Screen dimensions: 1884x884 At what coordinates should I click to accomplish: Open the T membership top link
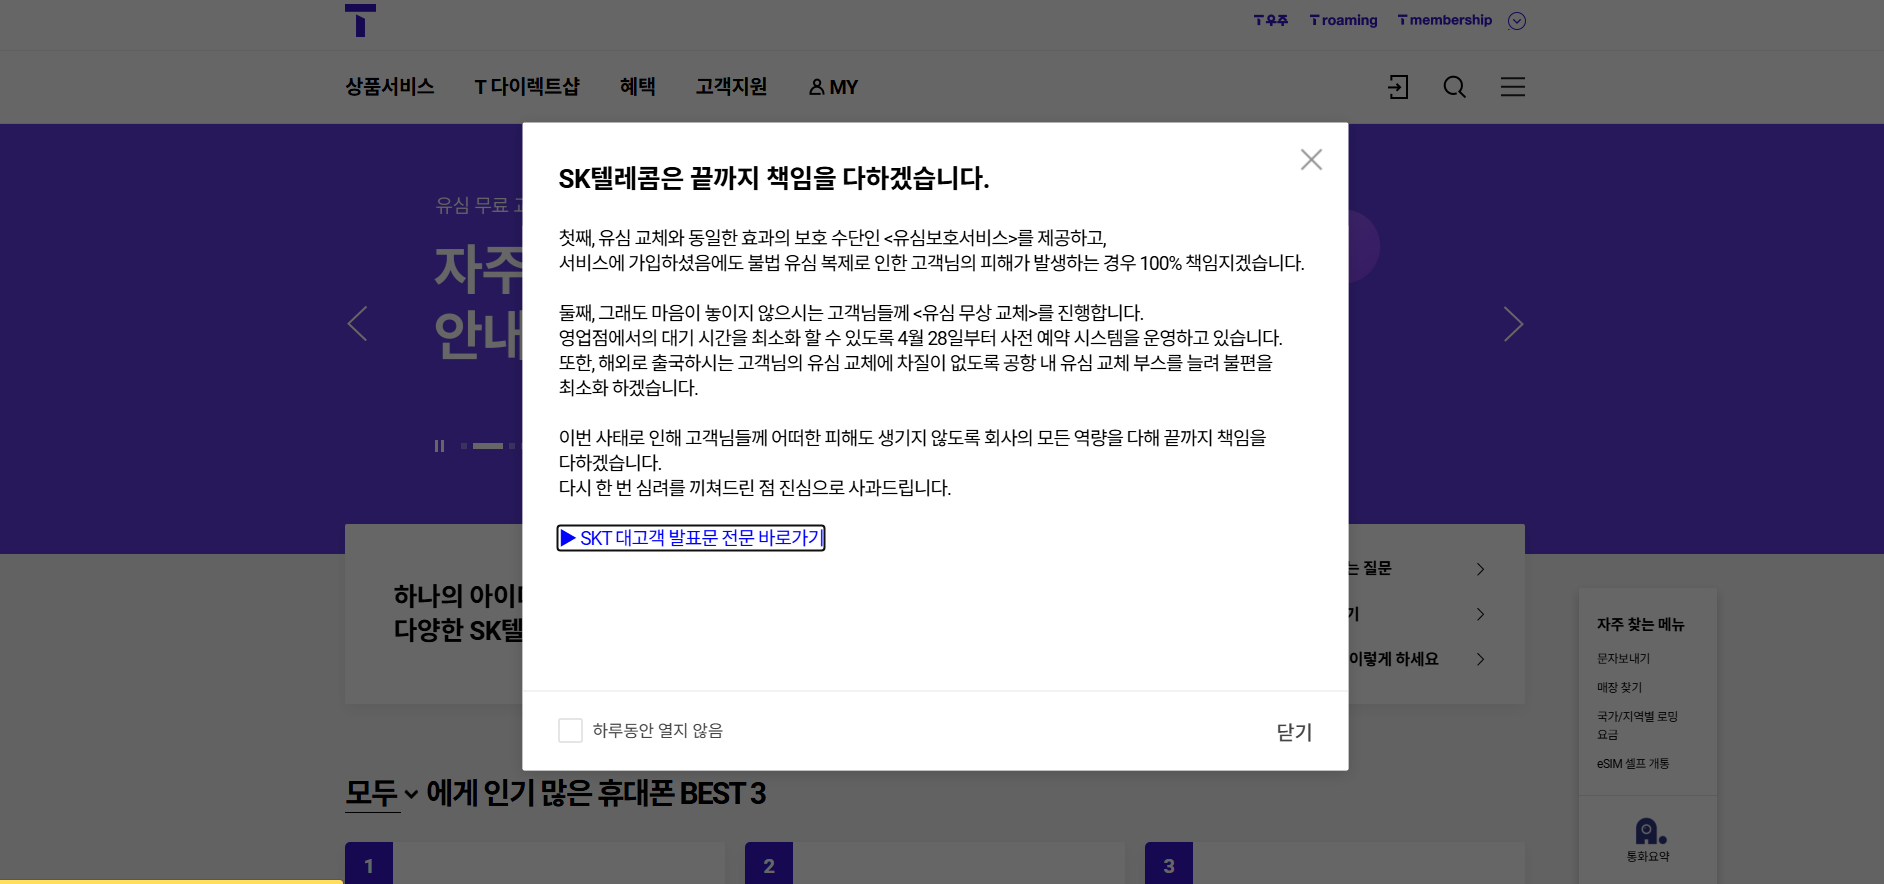(1445, 20)
